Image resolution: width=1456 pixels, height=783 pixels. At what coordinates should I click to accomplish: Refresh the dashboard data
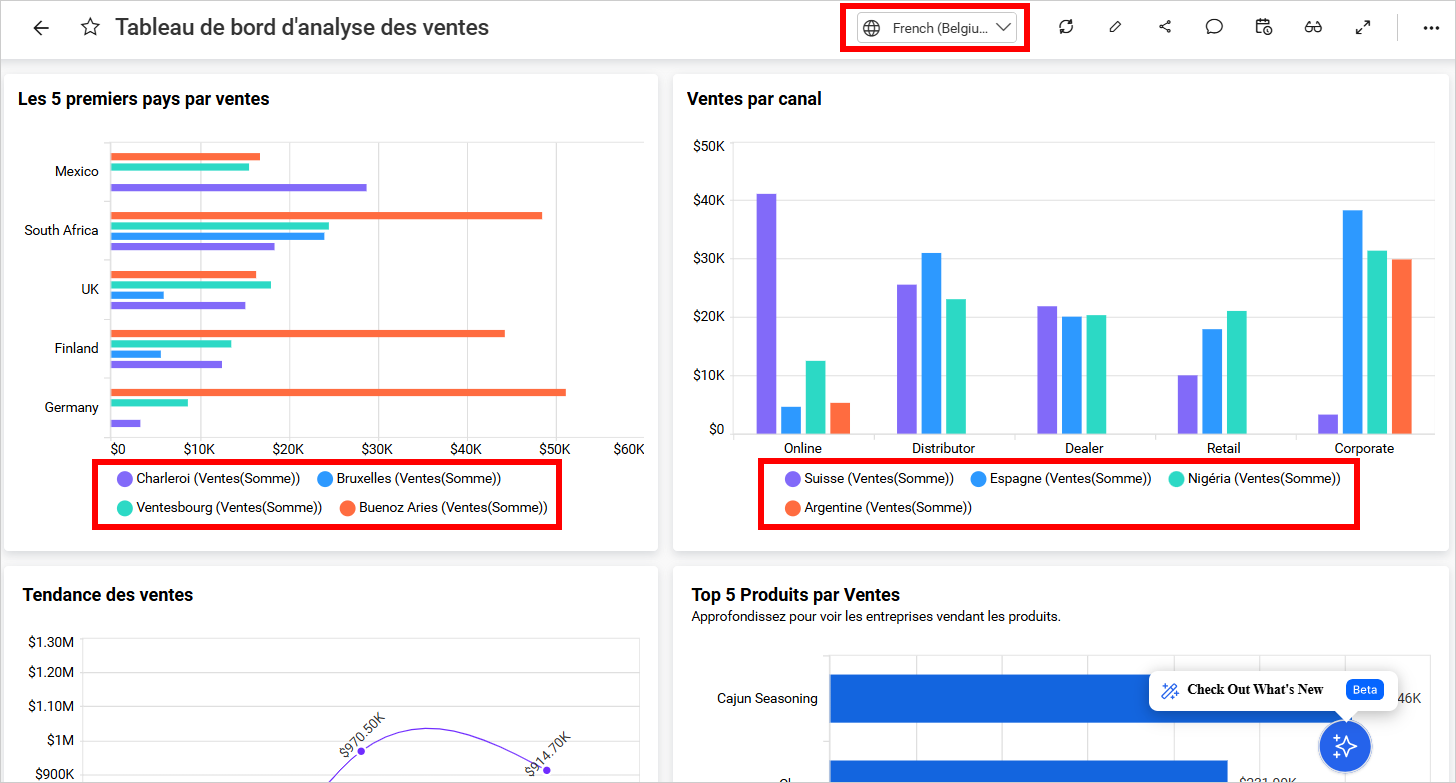tap(1066, 26)
